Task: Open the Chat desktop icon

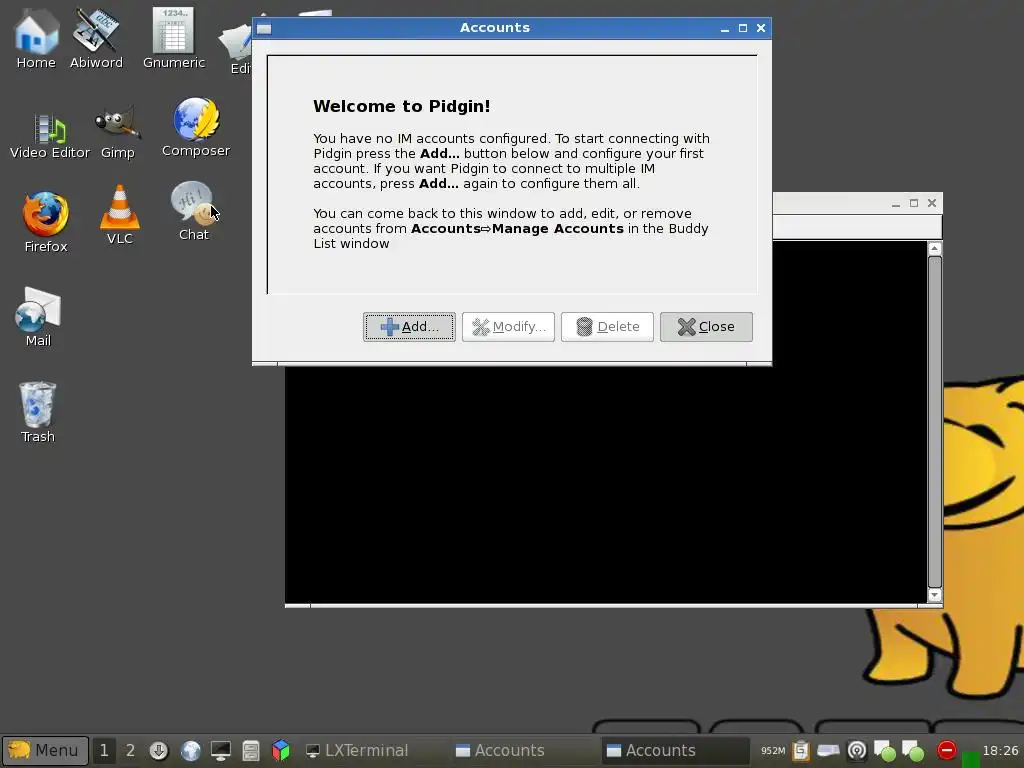Action: [193, 211]
